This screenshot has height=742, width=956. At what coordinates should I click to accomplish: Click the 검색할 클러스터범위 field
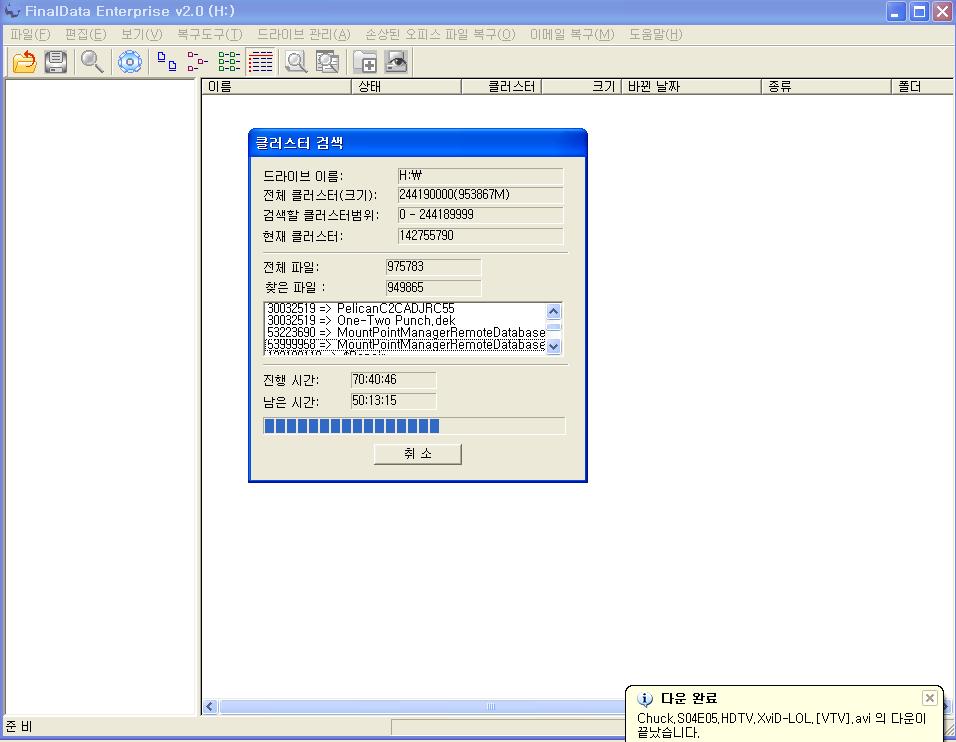[480, 215]
